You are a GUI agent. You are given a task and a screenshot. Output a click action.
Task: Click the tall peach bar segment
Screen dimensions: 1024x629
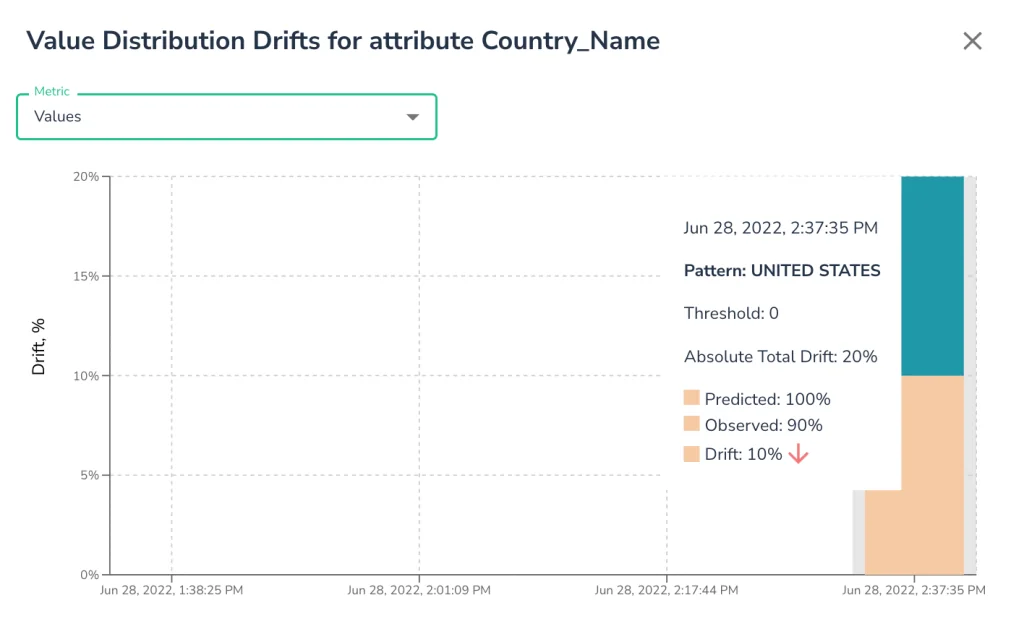pyautogui.click(x=932, y=470)
